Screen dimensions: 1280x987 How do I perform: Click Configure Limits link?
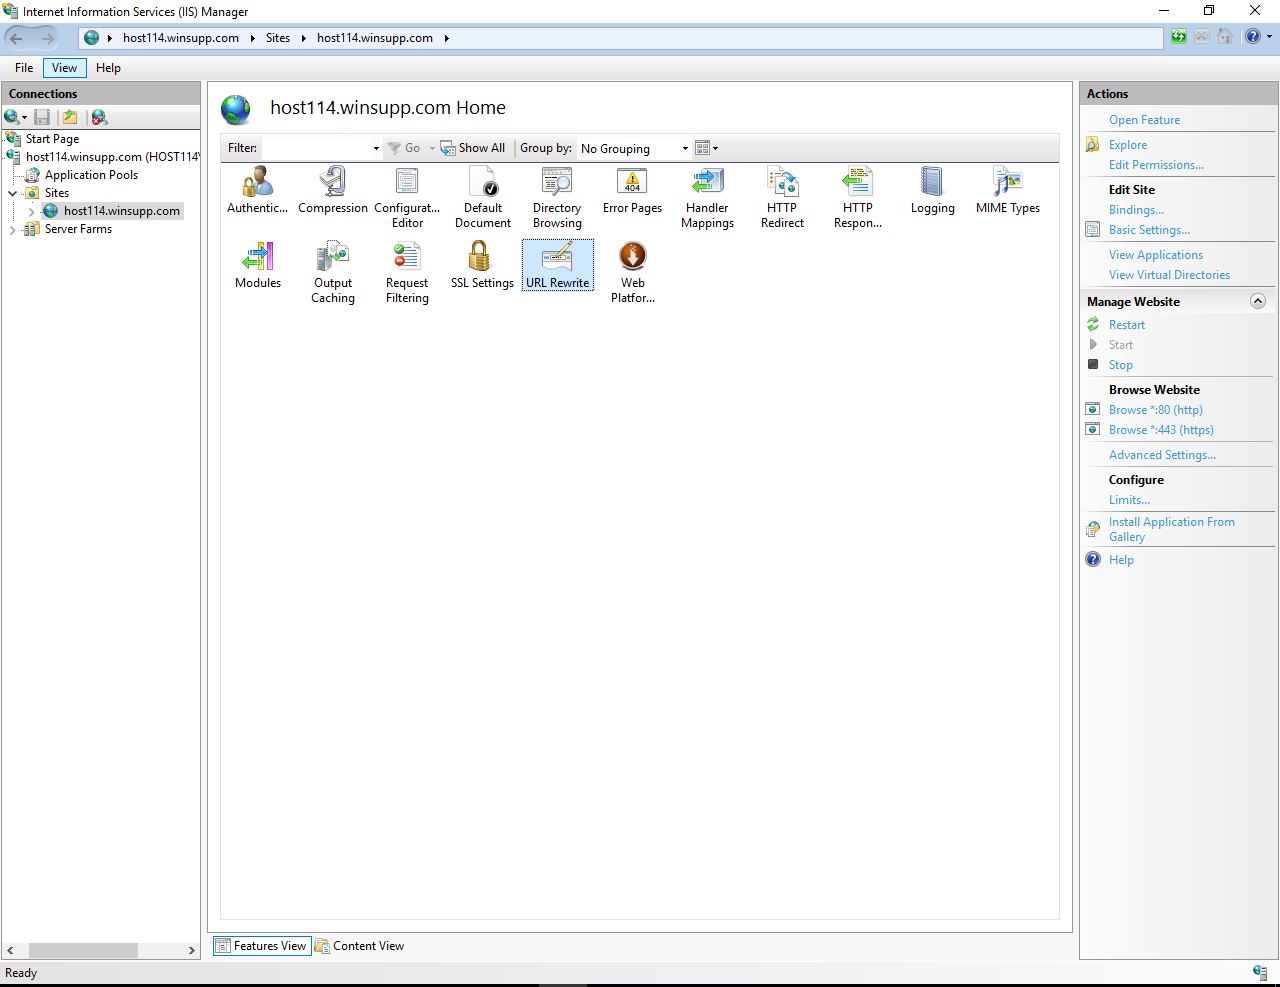[x=1129, y=500]
